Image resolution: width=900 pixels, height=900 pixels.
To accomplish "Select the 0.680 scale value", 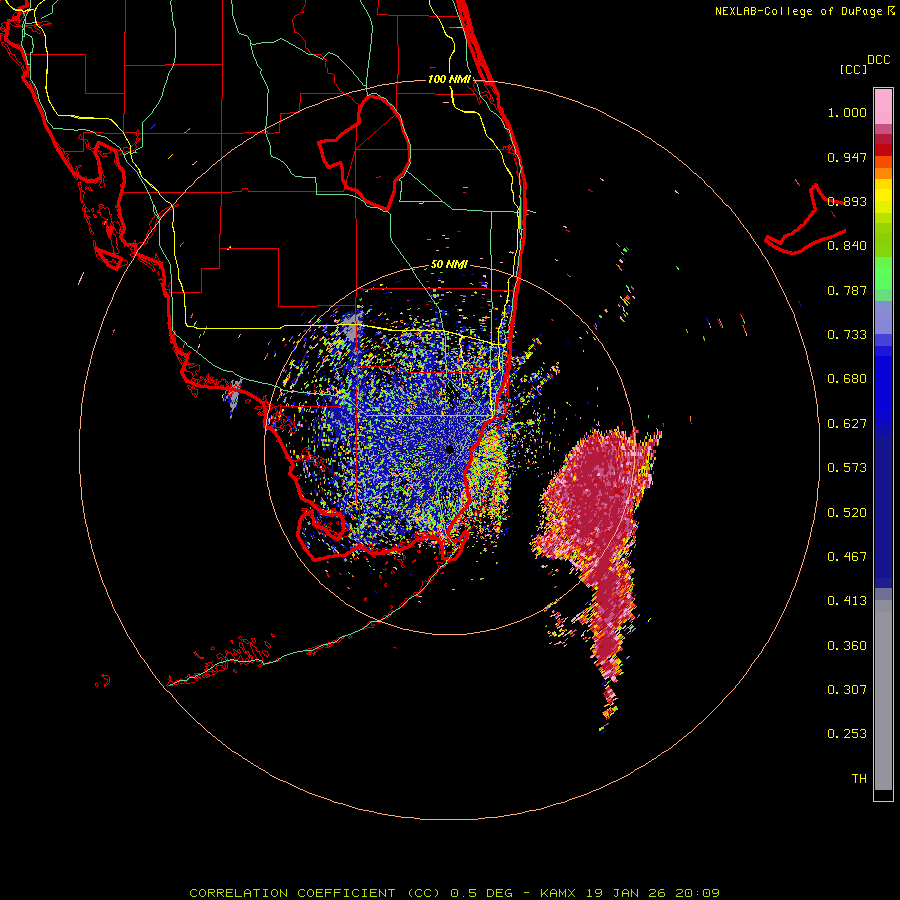I will coord(847,379).
